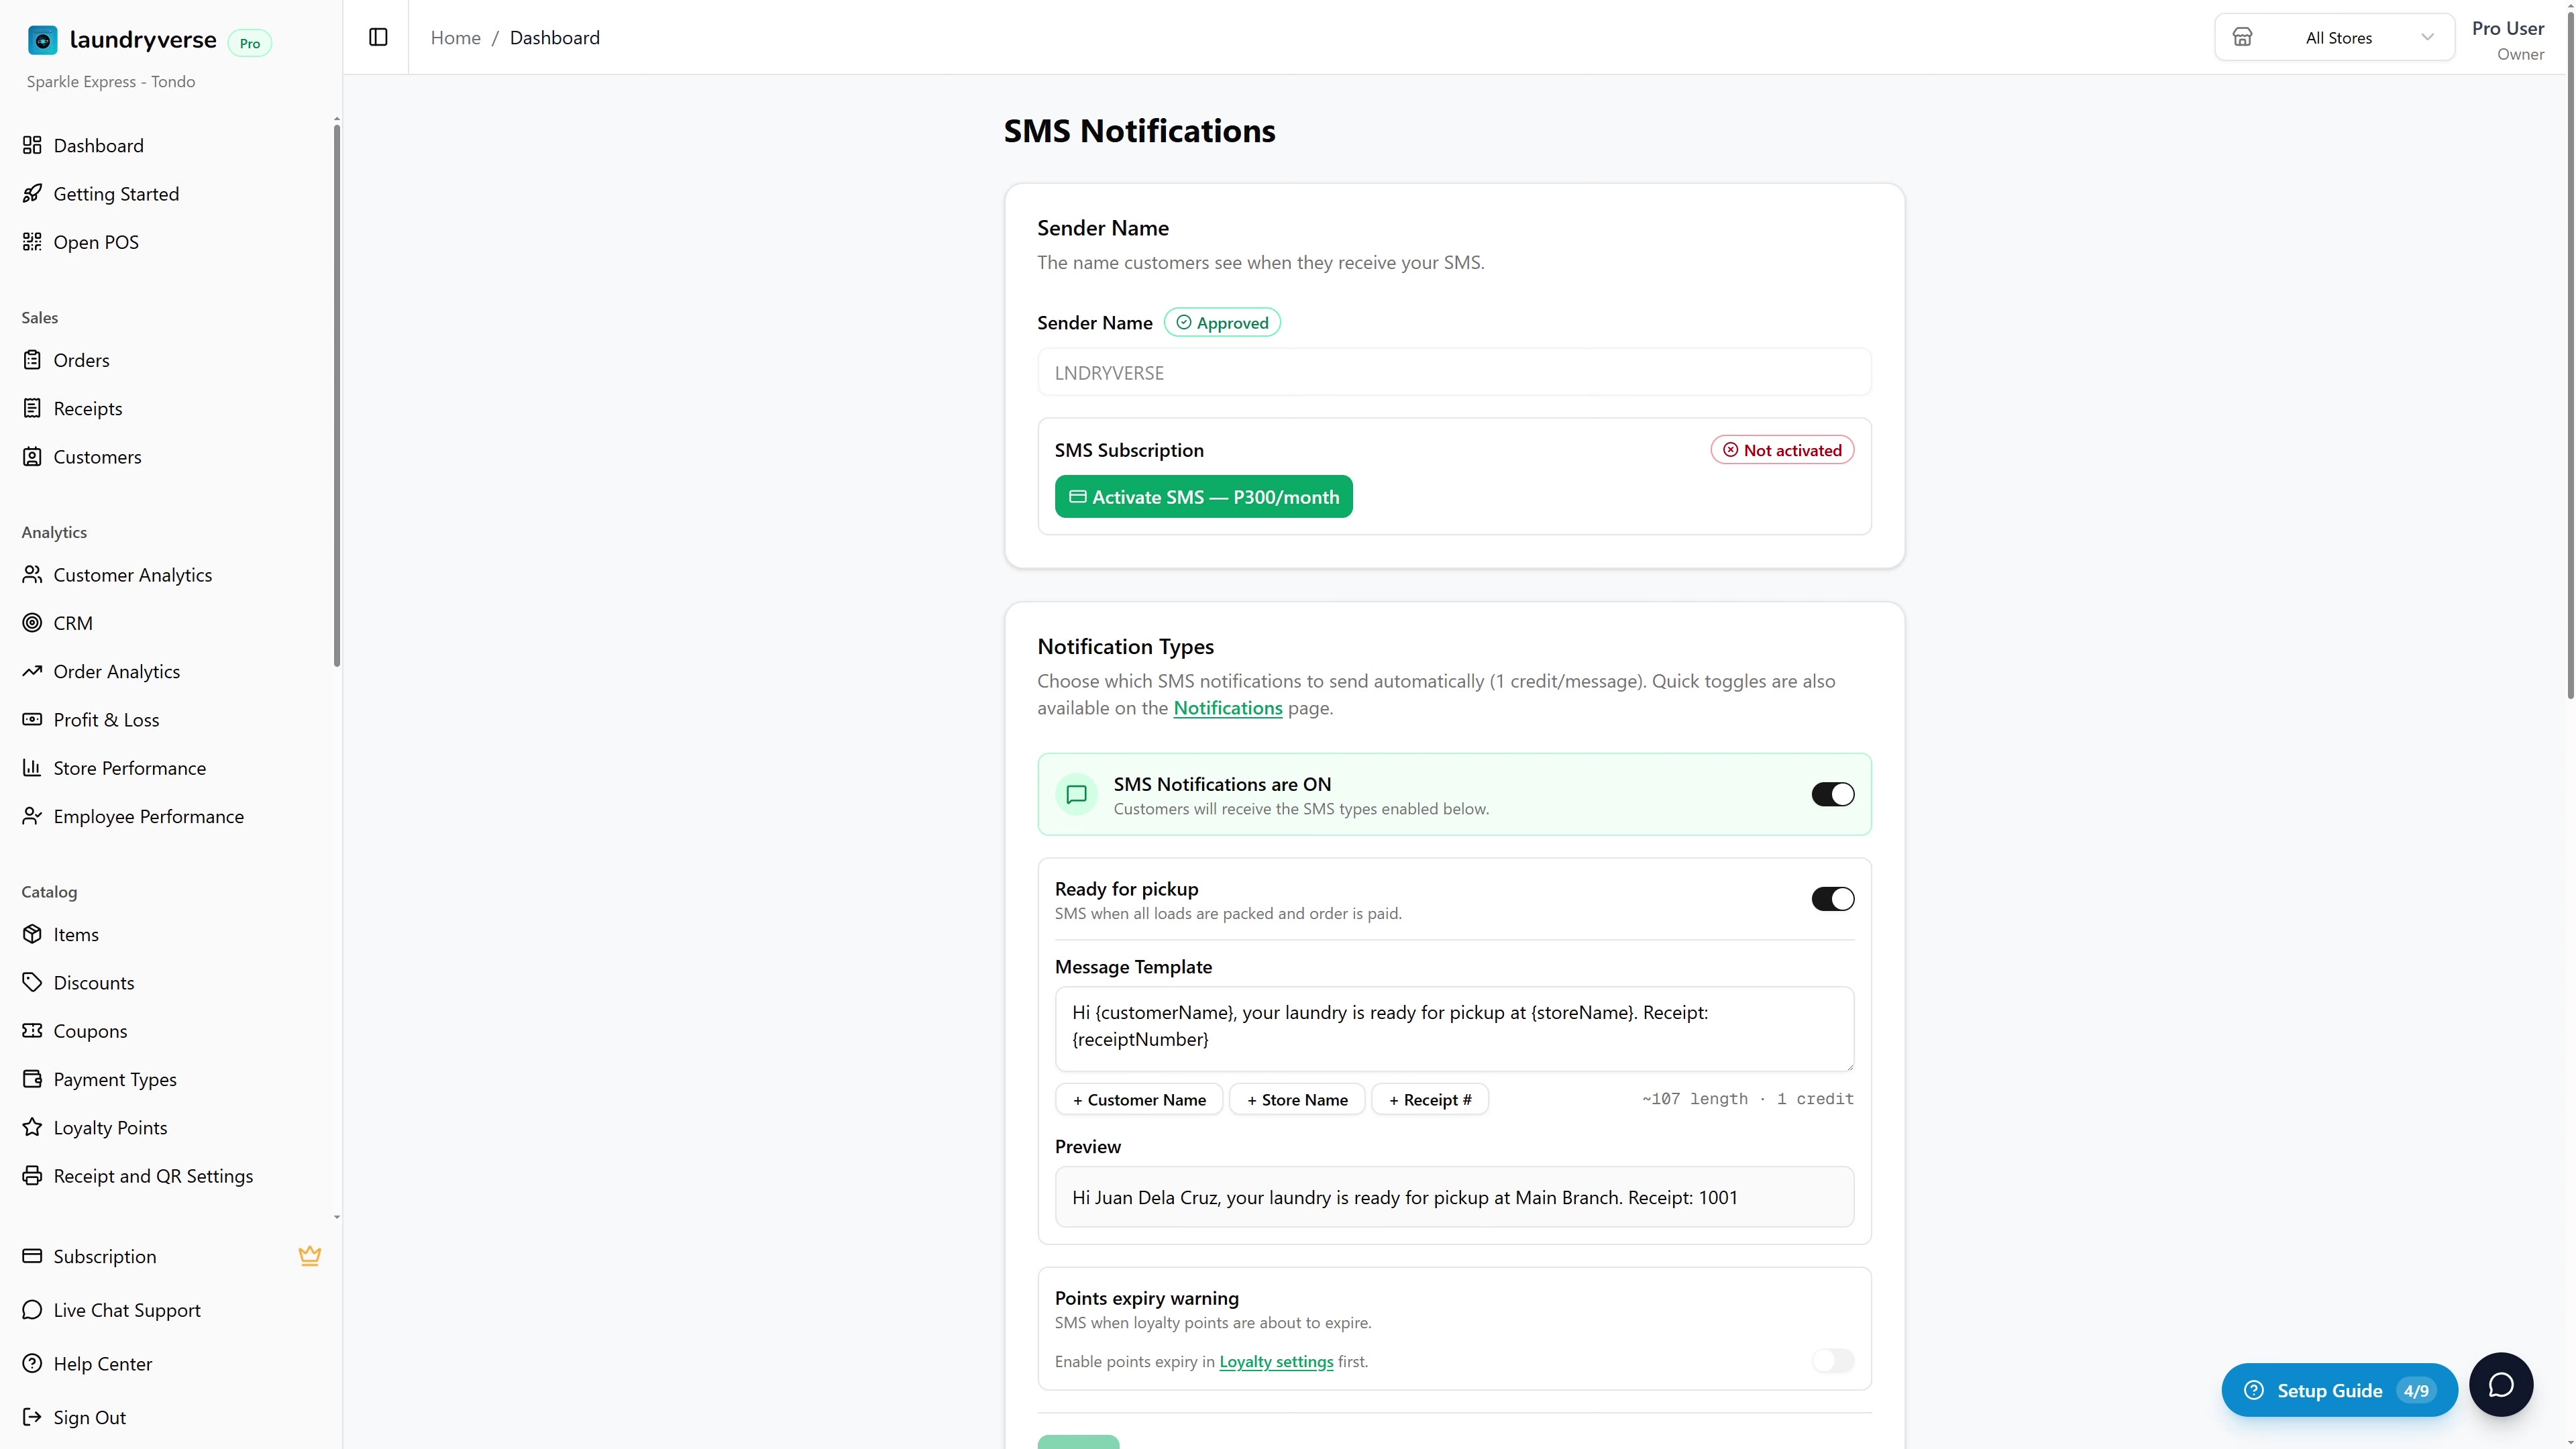The width and height of the screenshot is (2576, 1449).
Task: Click Activate SMS — P300/month button
Action: (x=1203, y=497)
